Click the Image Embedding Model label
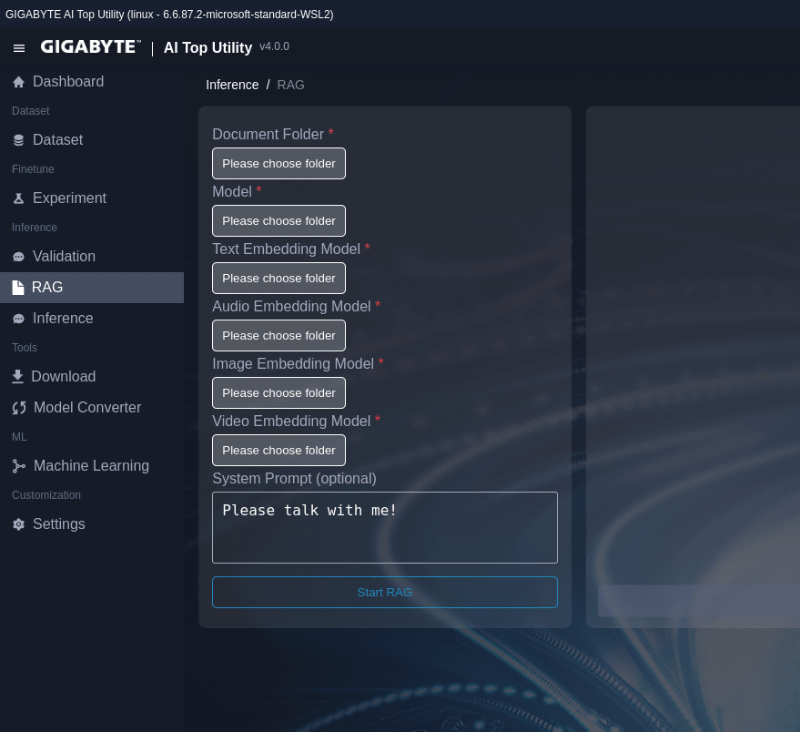 [293, 364]
